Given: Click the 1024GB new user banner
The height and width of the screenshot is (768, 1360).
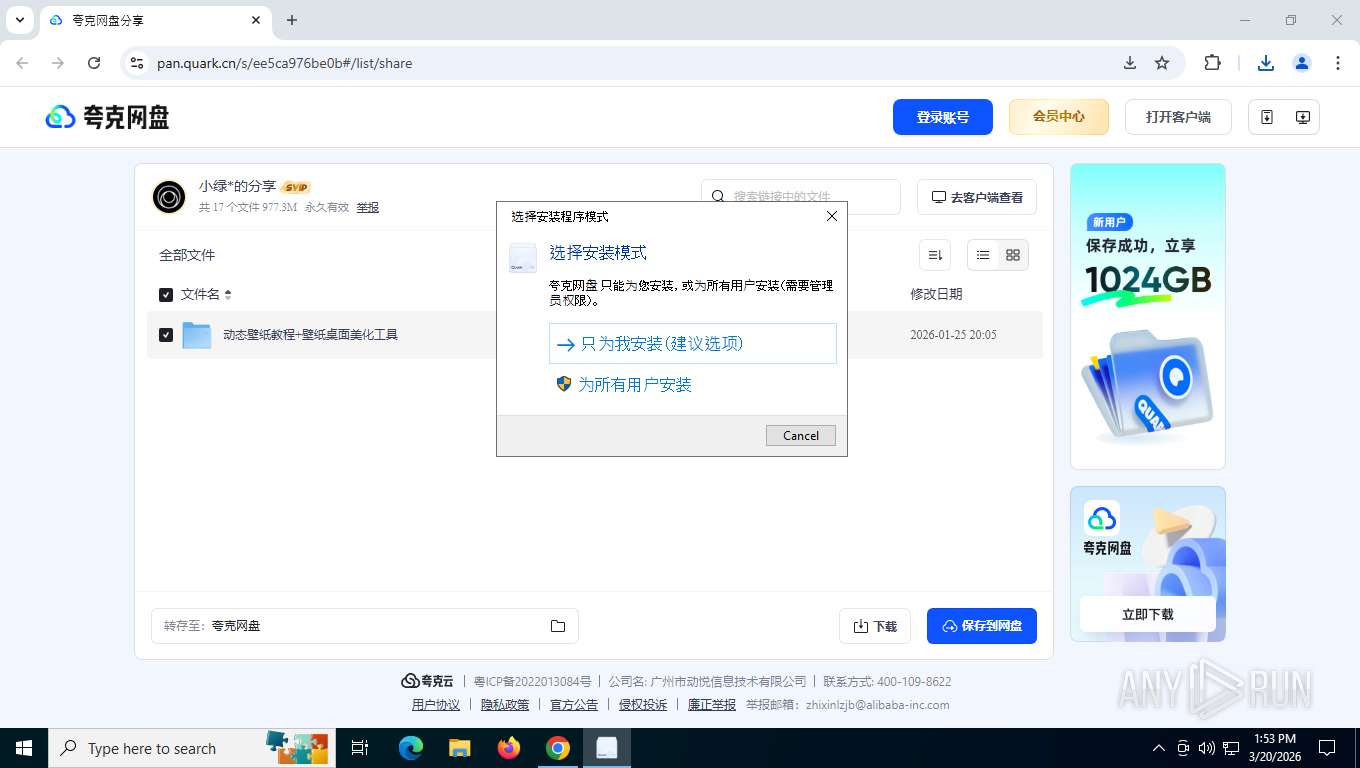Looking at the screenshot, I should 1147,316.
